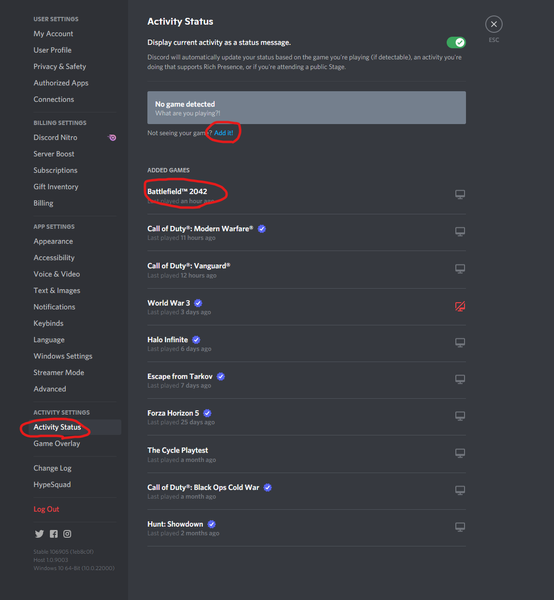Enable overlay for World War 3

pyautogui.click(x=460, y=306)
